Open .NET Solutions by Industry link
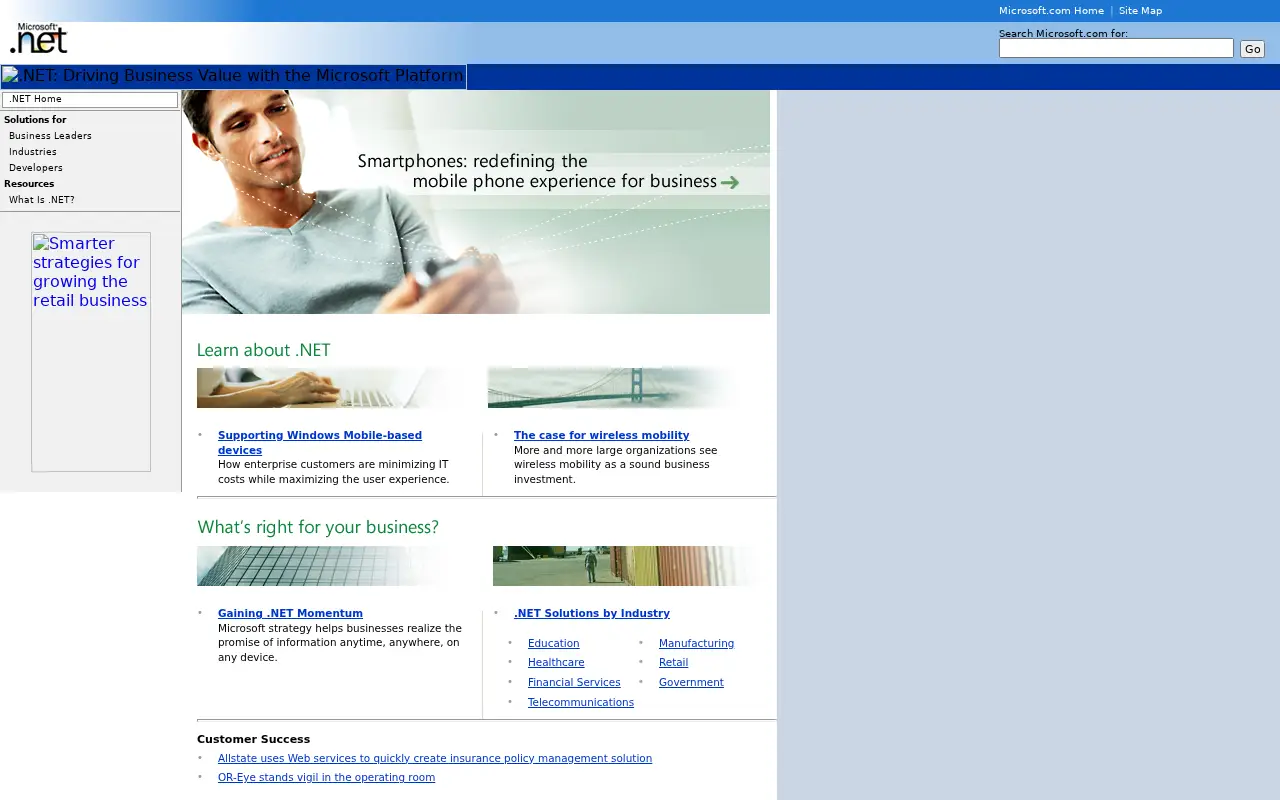This screenshot has width=1280, height=800. tap(592, 613)
